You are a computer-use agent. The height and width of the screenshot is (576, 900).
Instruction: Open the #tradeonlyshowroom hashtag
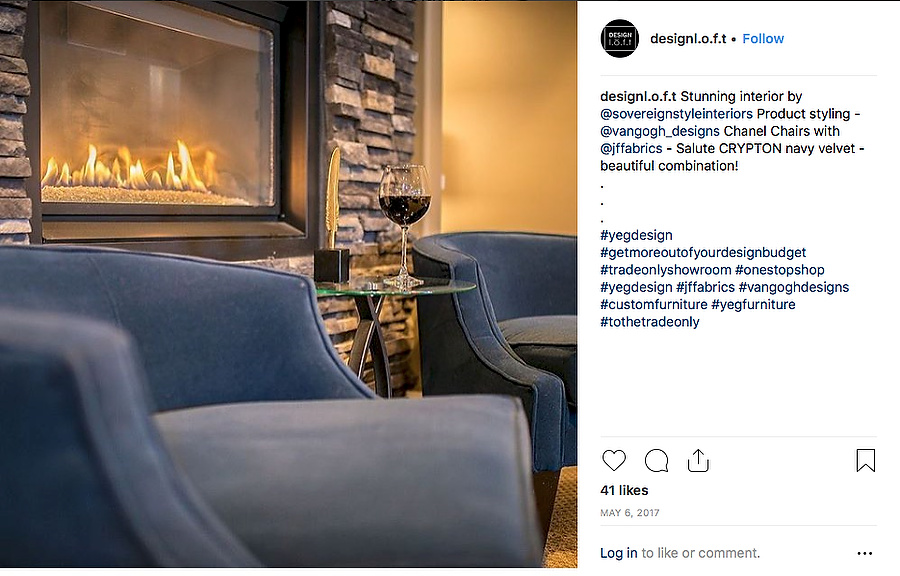666,270
